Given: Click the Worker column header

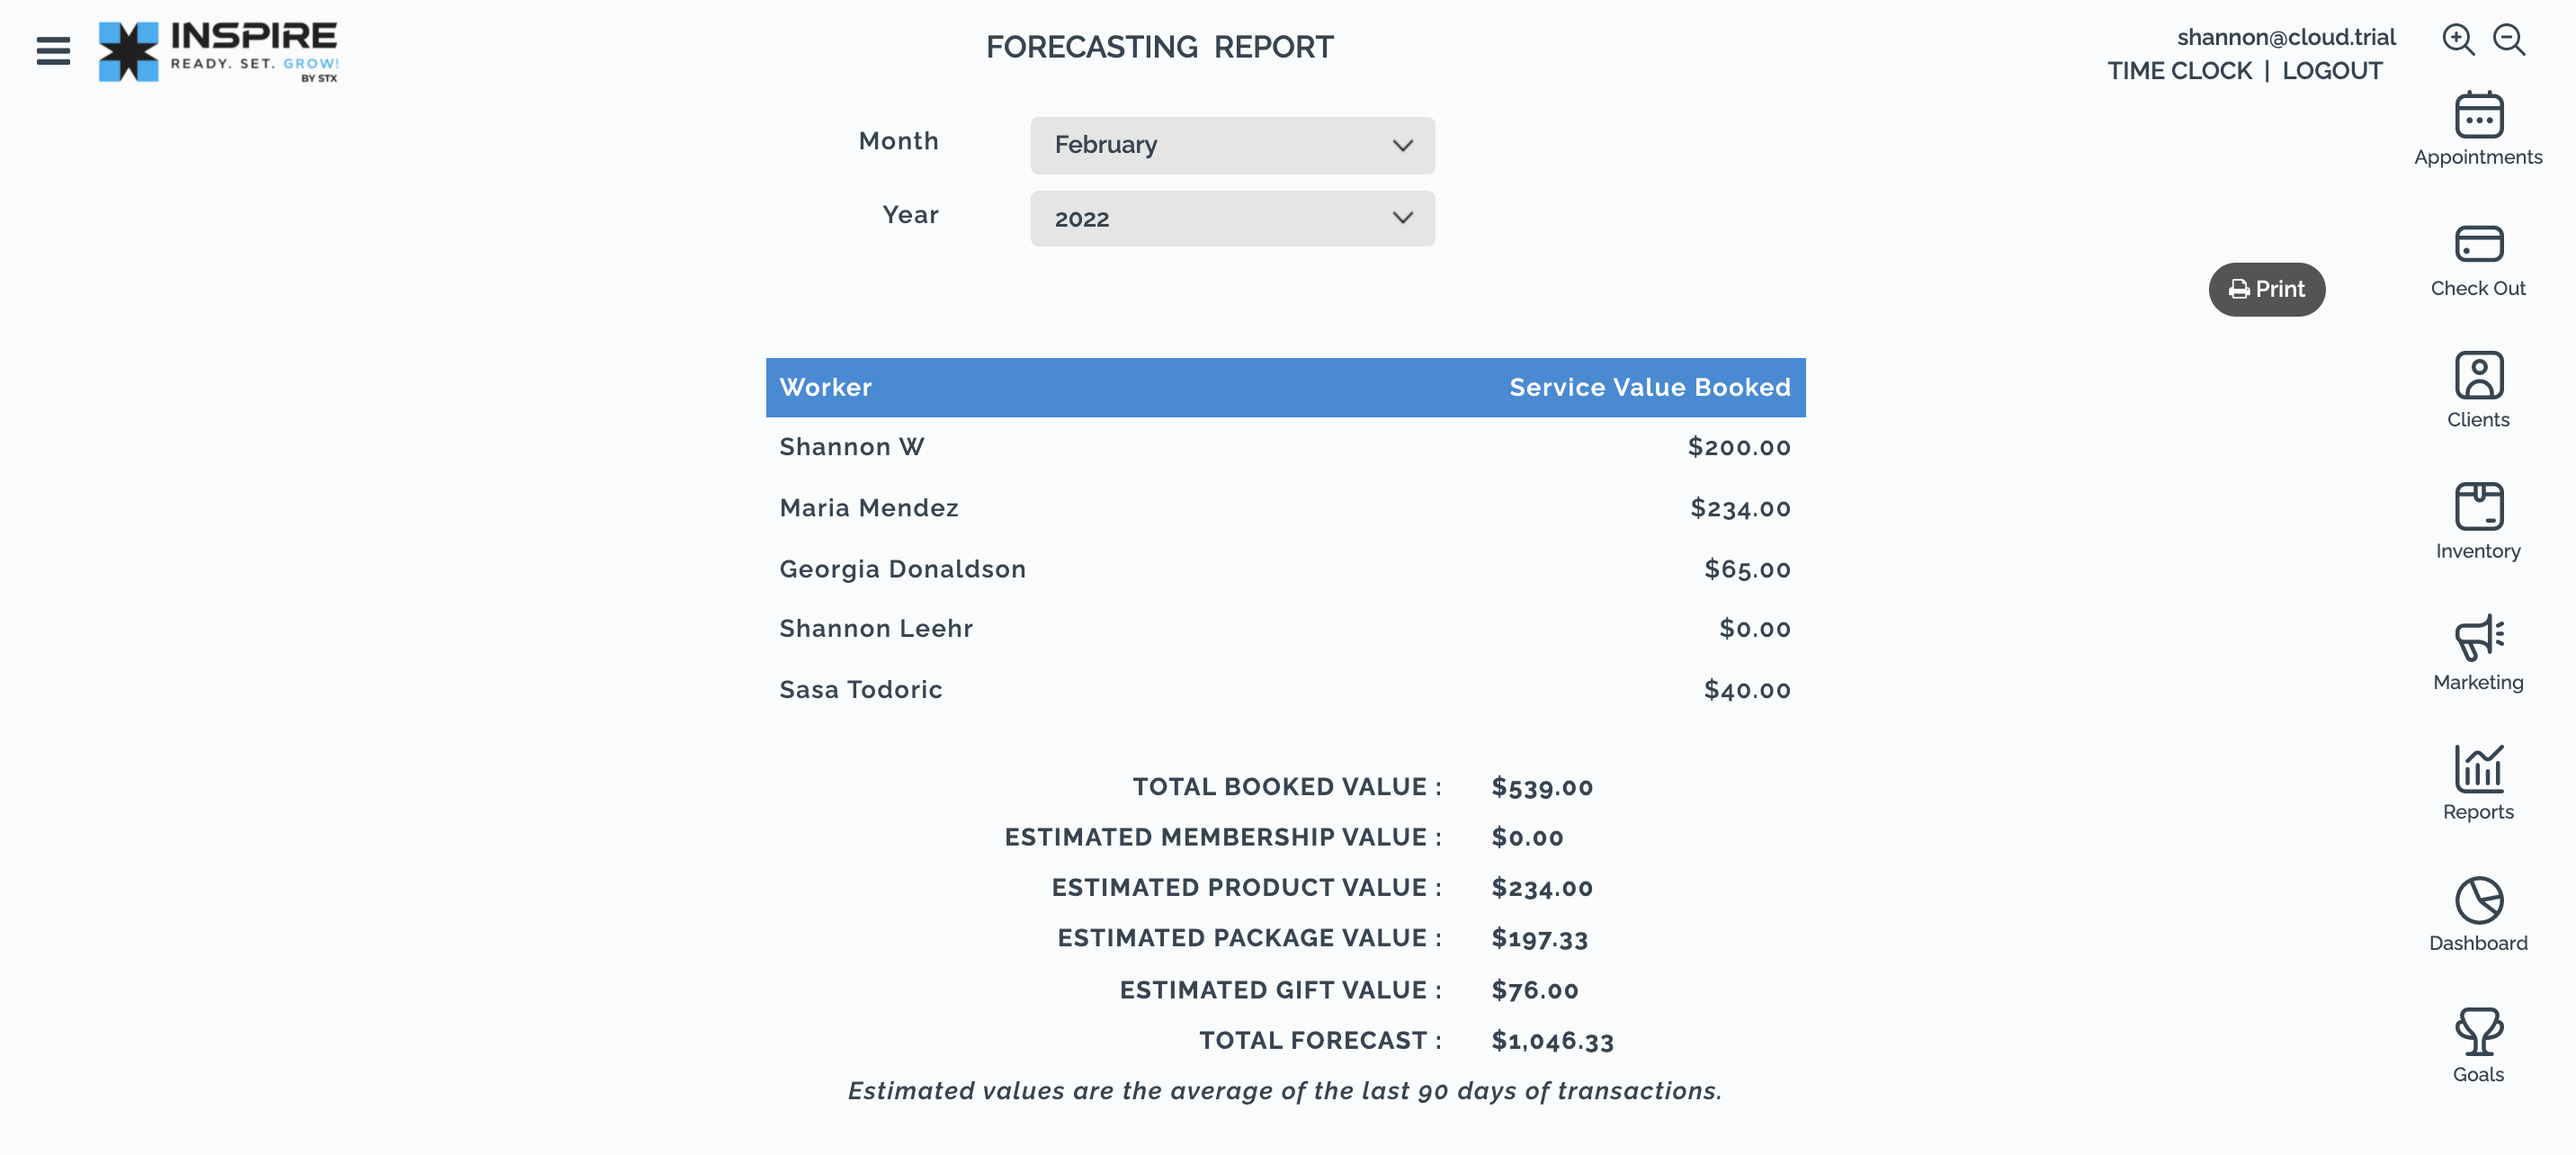Looking at the screenshot, I should click(x=825, y=388).
